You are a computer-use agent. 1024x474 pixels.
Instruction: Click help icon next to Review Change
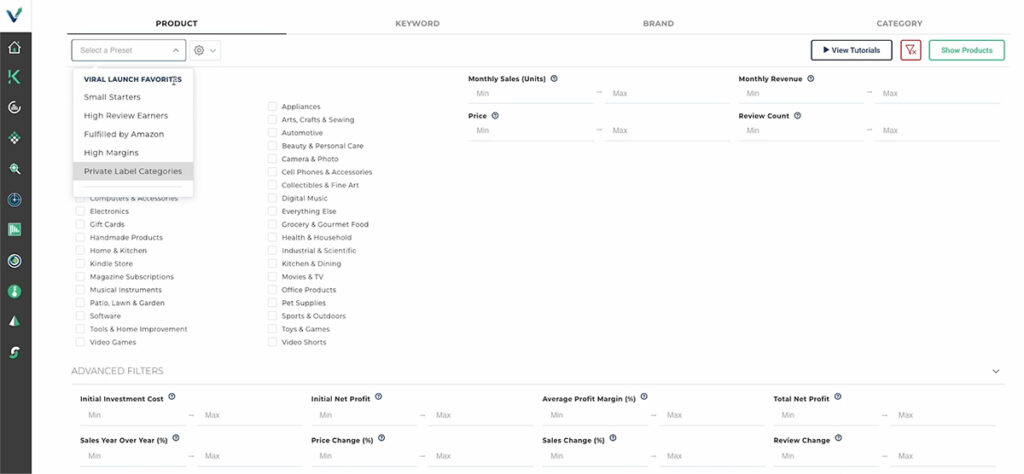(x=839, y=438)
